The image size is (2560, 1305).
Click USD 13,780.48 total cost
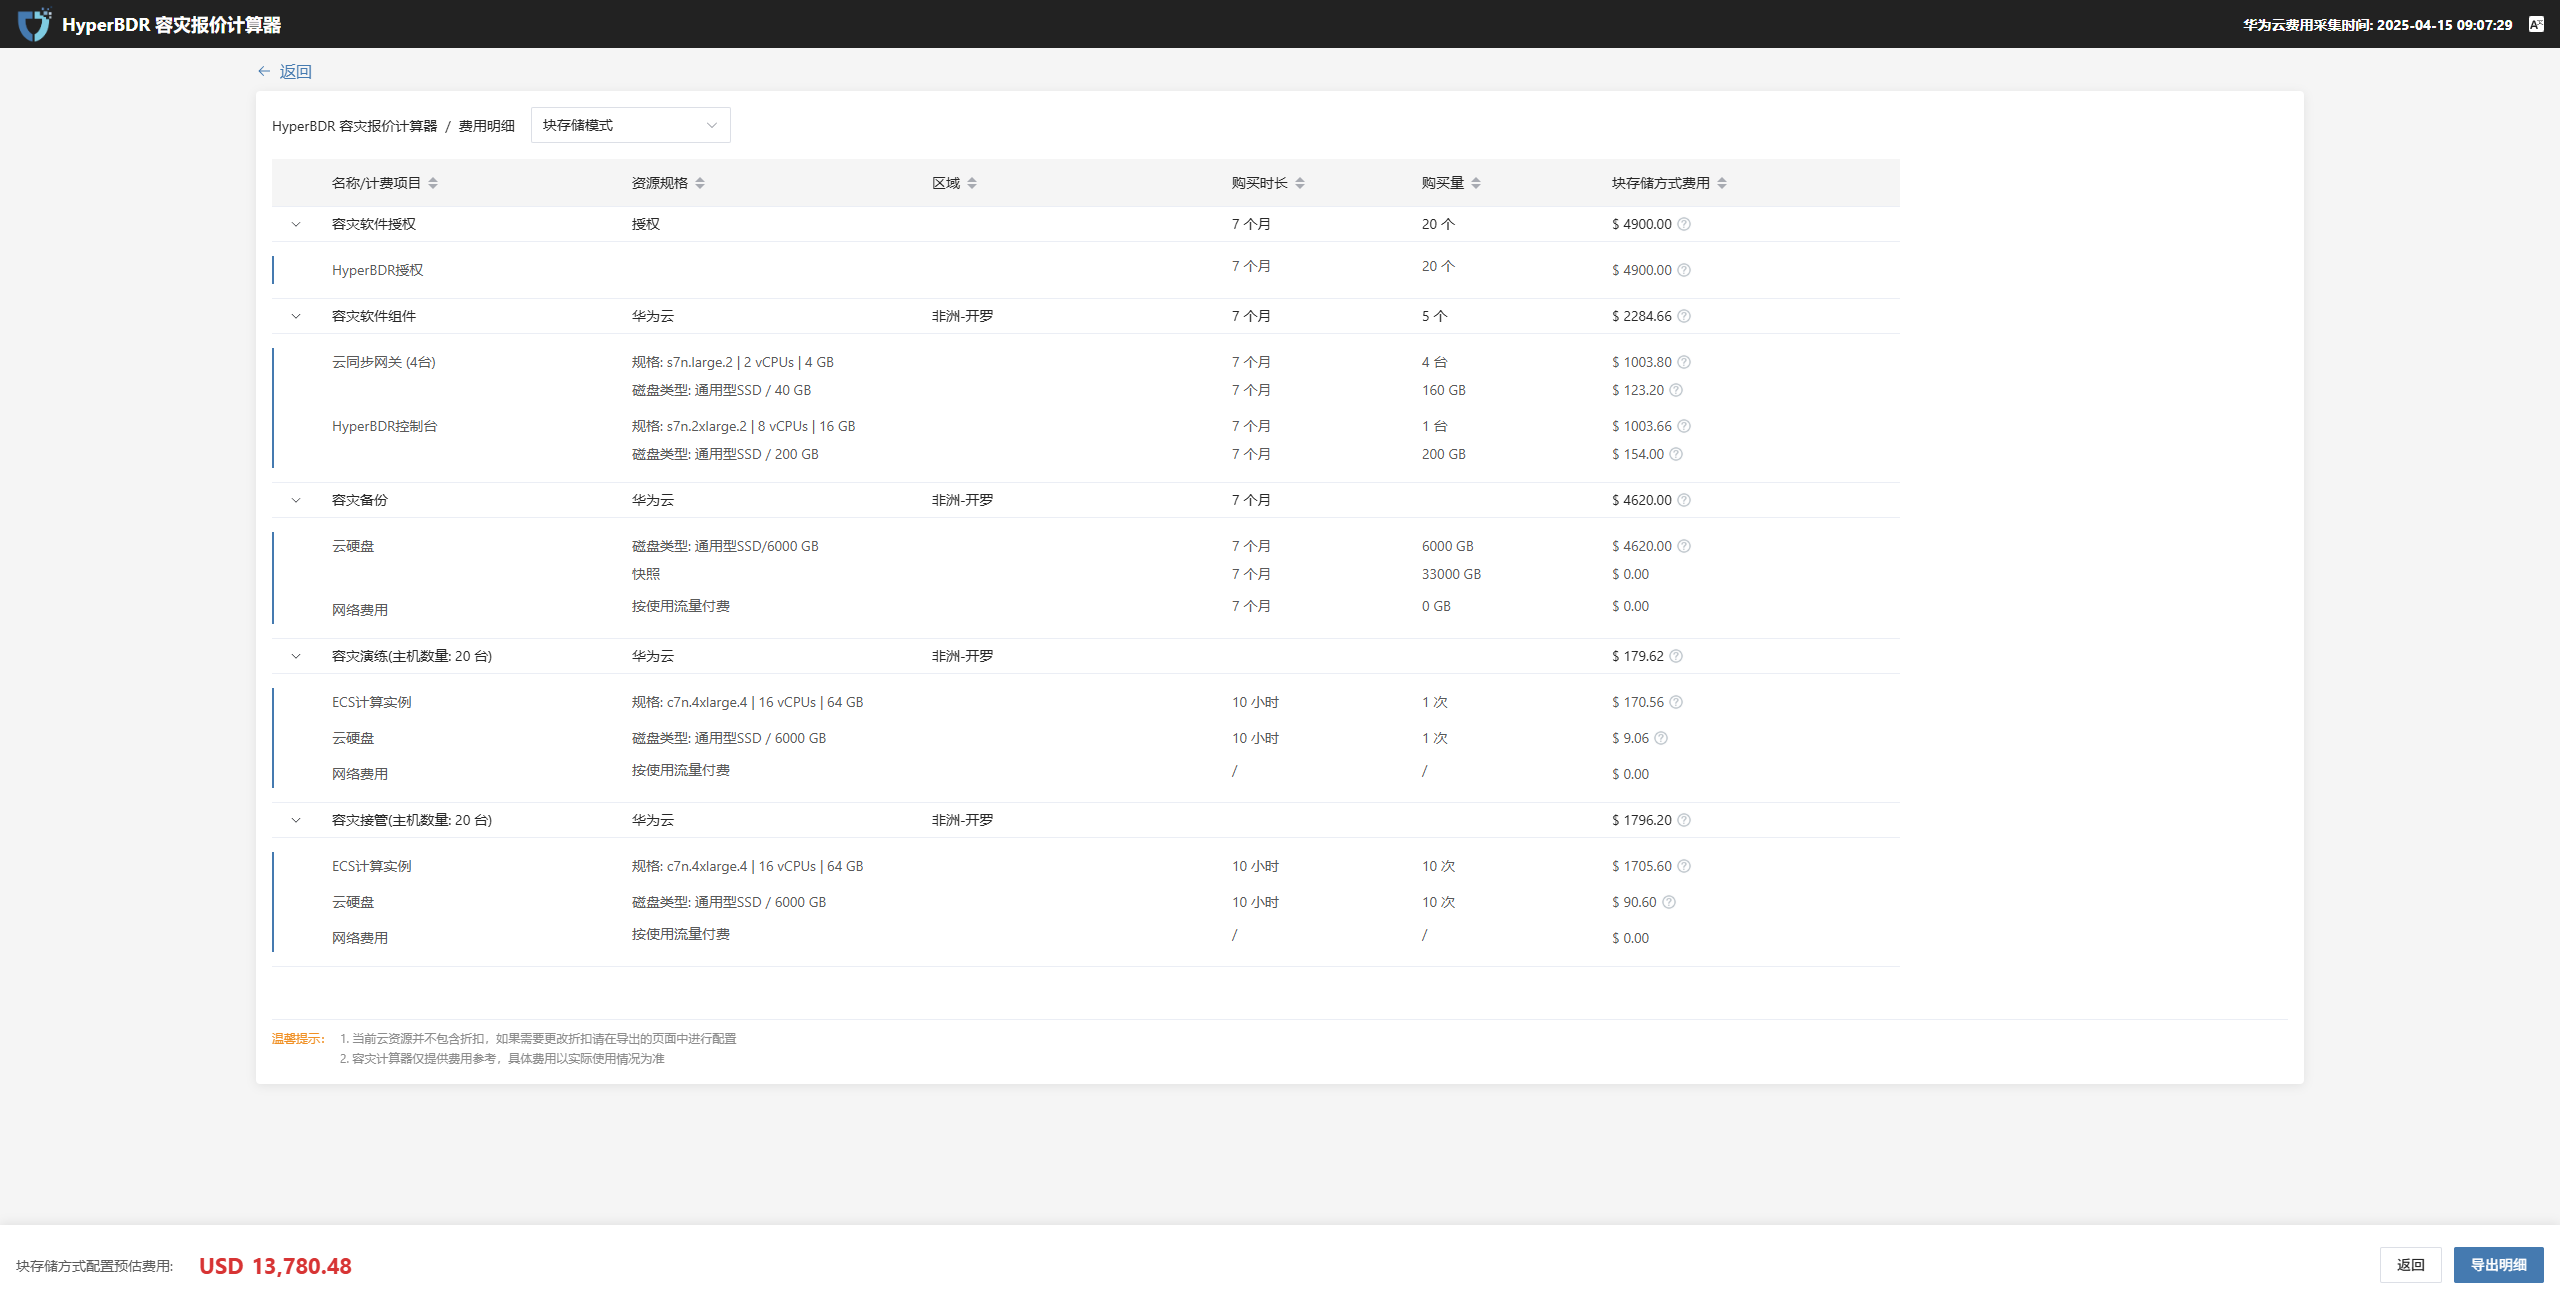coord(275,1266)
